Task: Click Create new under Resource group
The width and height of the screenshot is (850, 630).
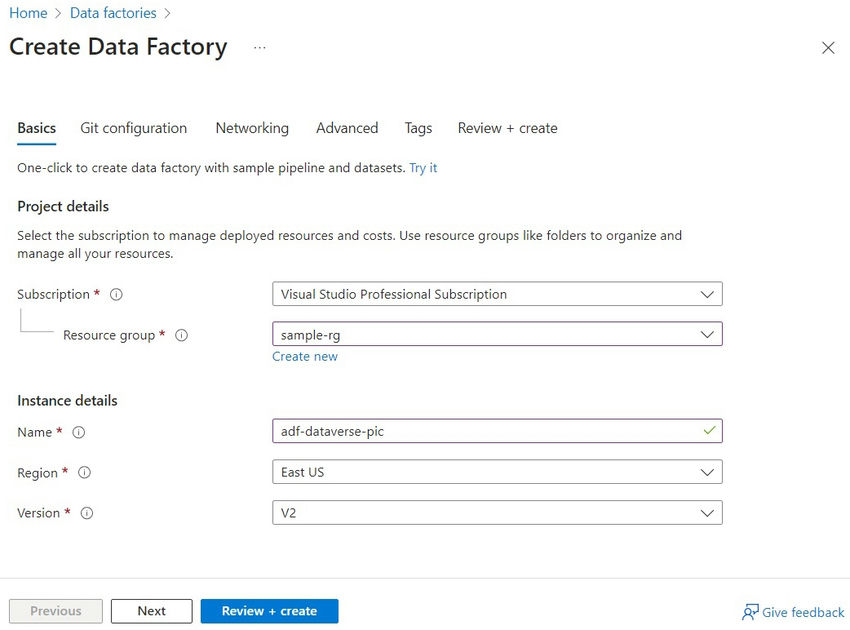Action: [x=304, y=356]
